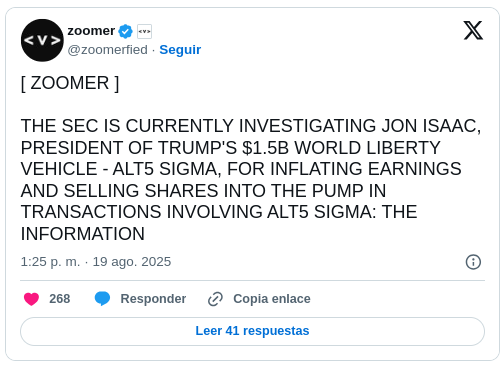The width and height of the screenshot is (504, 368).
Task: Open the tweet info icon
Action: coord(473,262)
